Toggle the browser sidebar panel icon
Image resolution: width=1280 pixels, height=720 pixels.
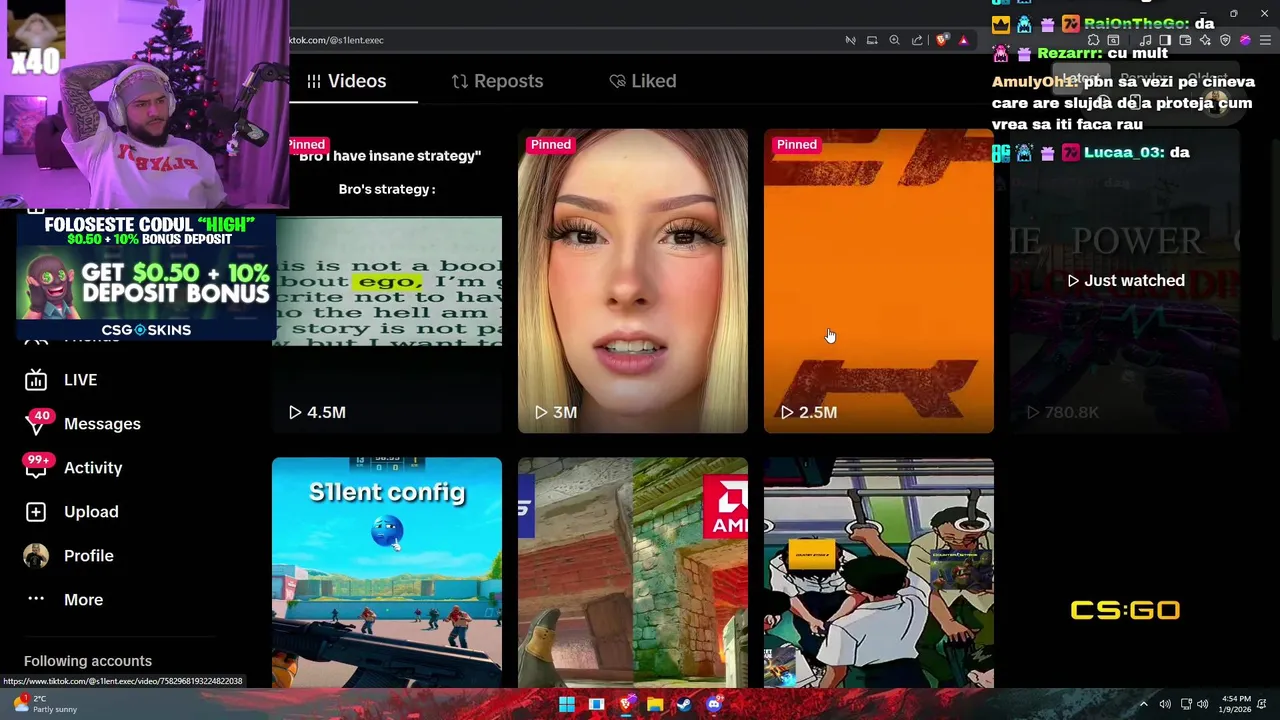pyautogui.click(x=1165, y=40)
